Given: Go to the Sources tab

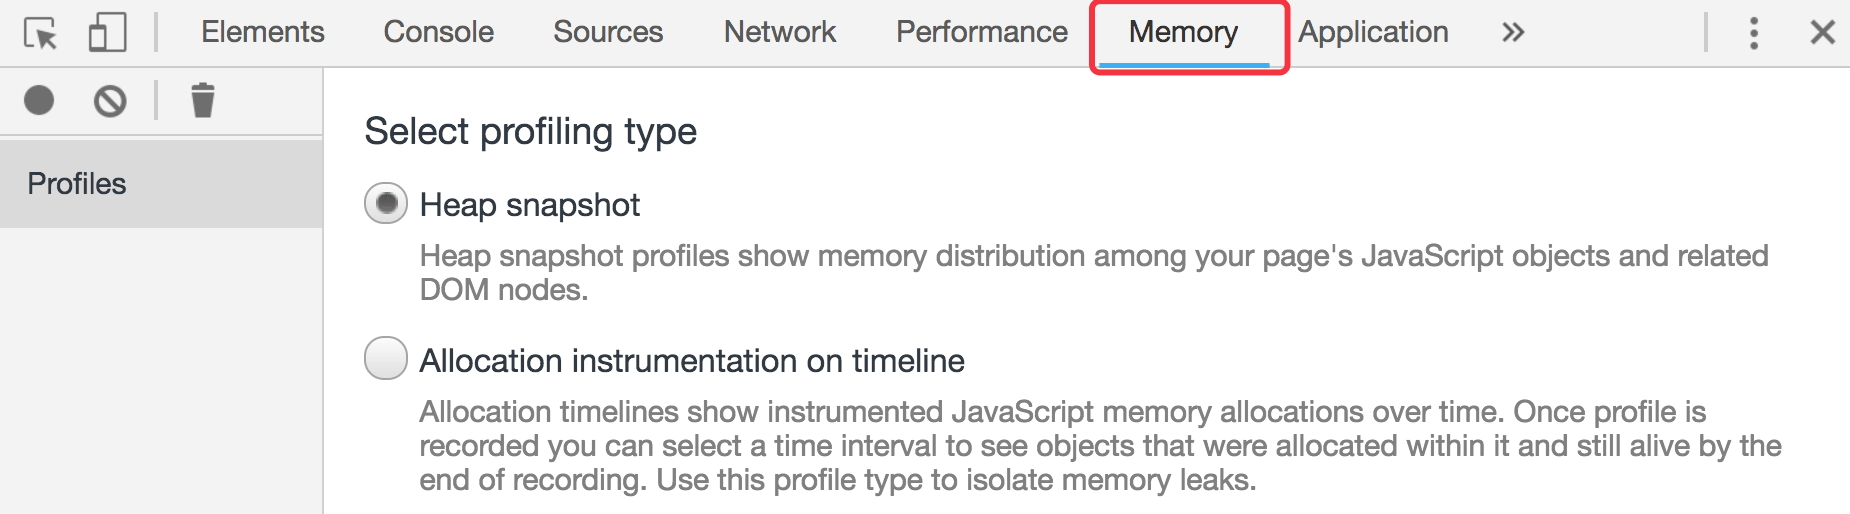Looking at the screenshot, I should (608, 33).
